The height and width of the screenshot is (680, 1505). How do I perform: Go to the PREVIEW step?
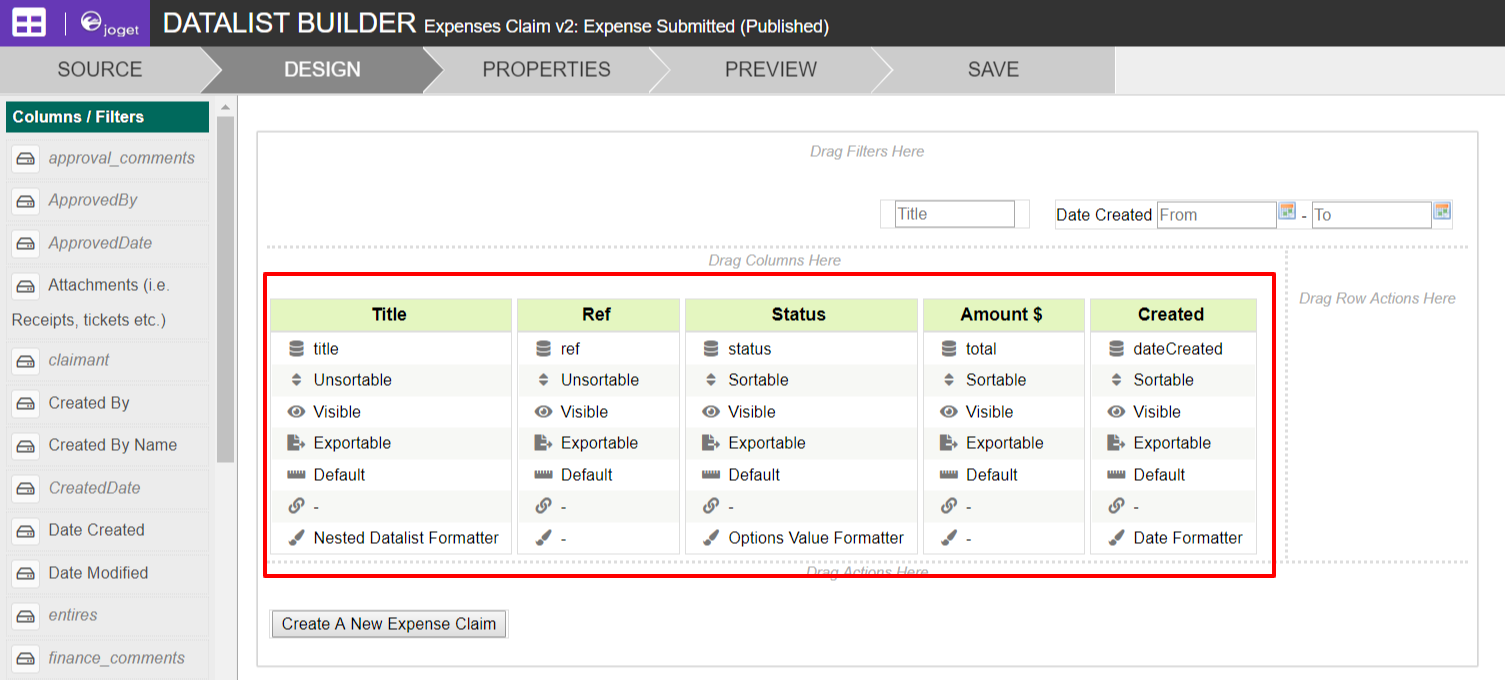[x=770, y=70]
